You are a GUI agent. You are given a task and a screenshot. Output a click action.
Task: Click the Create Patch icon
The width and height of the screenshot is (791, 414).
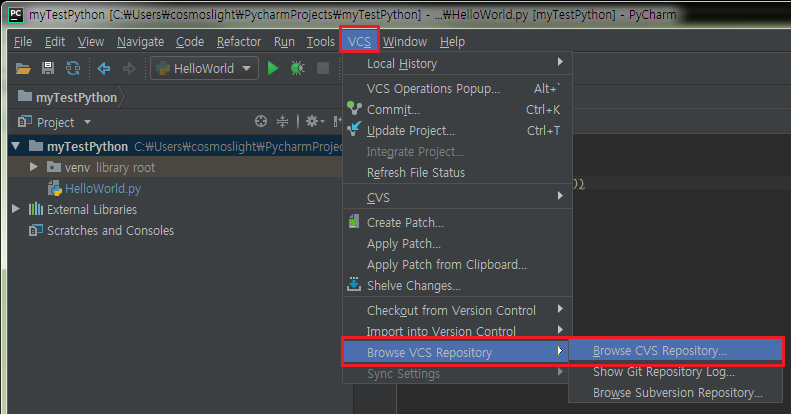(354, 221)
